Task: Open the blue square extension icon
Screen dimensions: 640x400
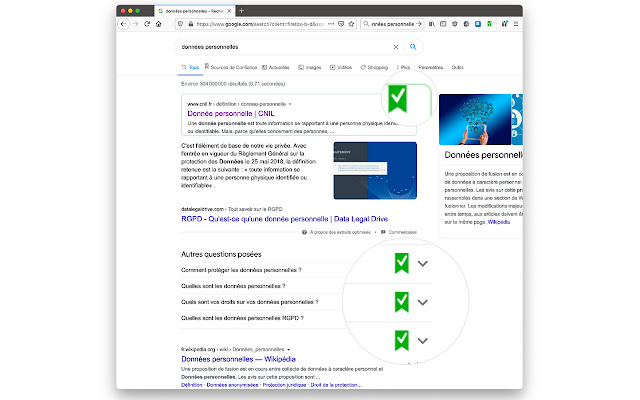Action: (478, 24)
